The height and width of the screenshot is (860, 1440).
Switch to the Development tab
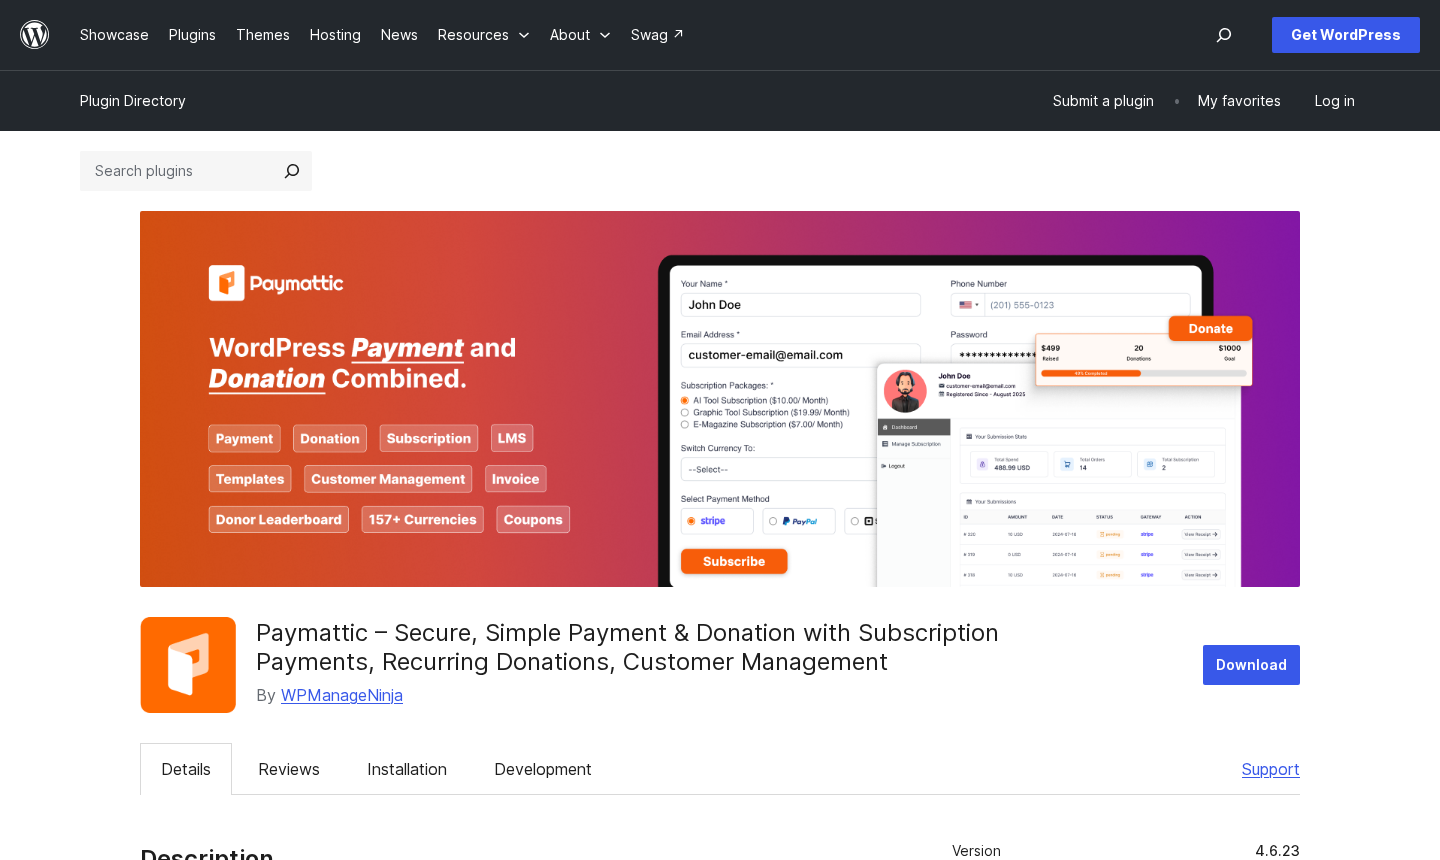(543, 769)
